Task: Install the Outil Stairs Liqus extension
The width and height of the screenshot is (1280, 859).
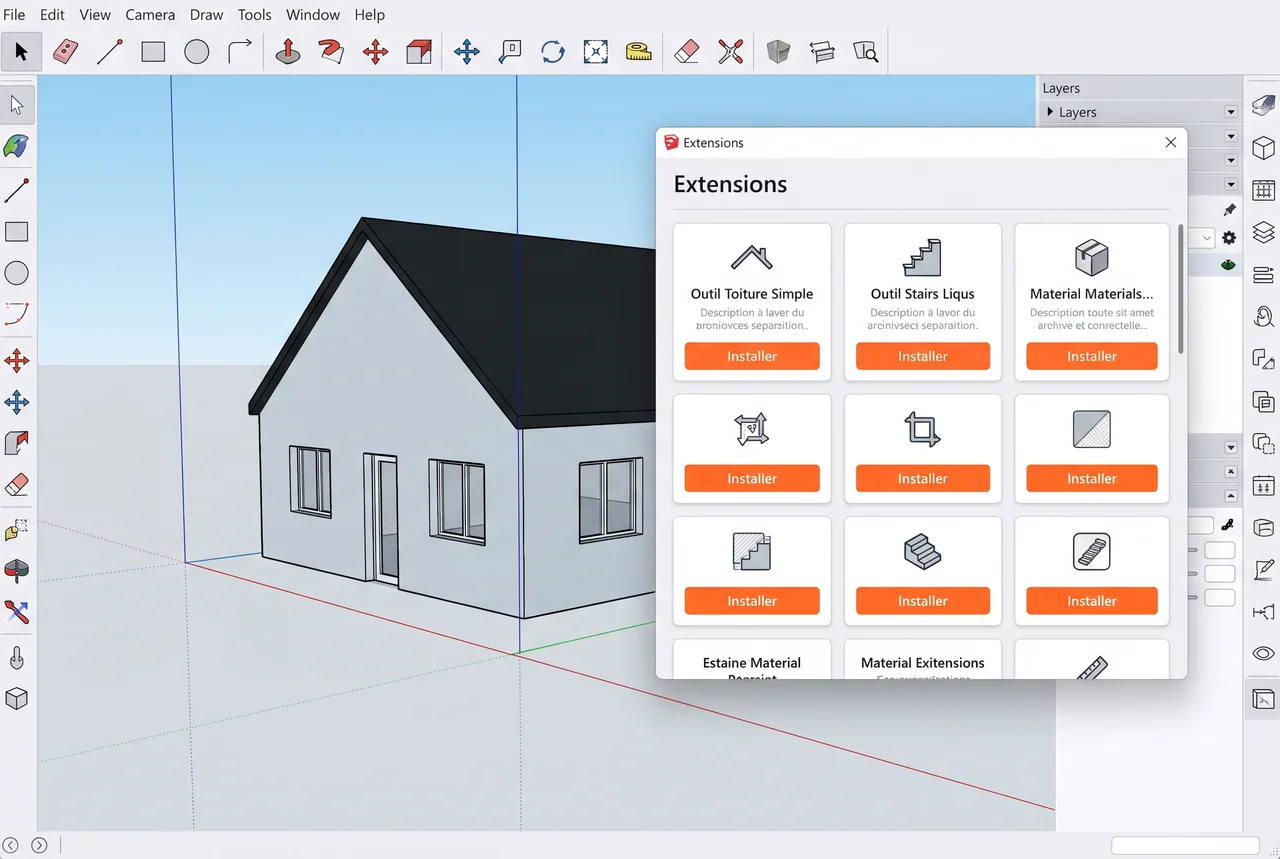Action: click(923, 356)
